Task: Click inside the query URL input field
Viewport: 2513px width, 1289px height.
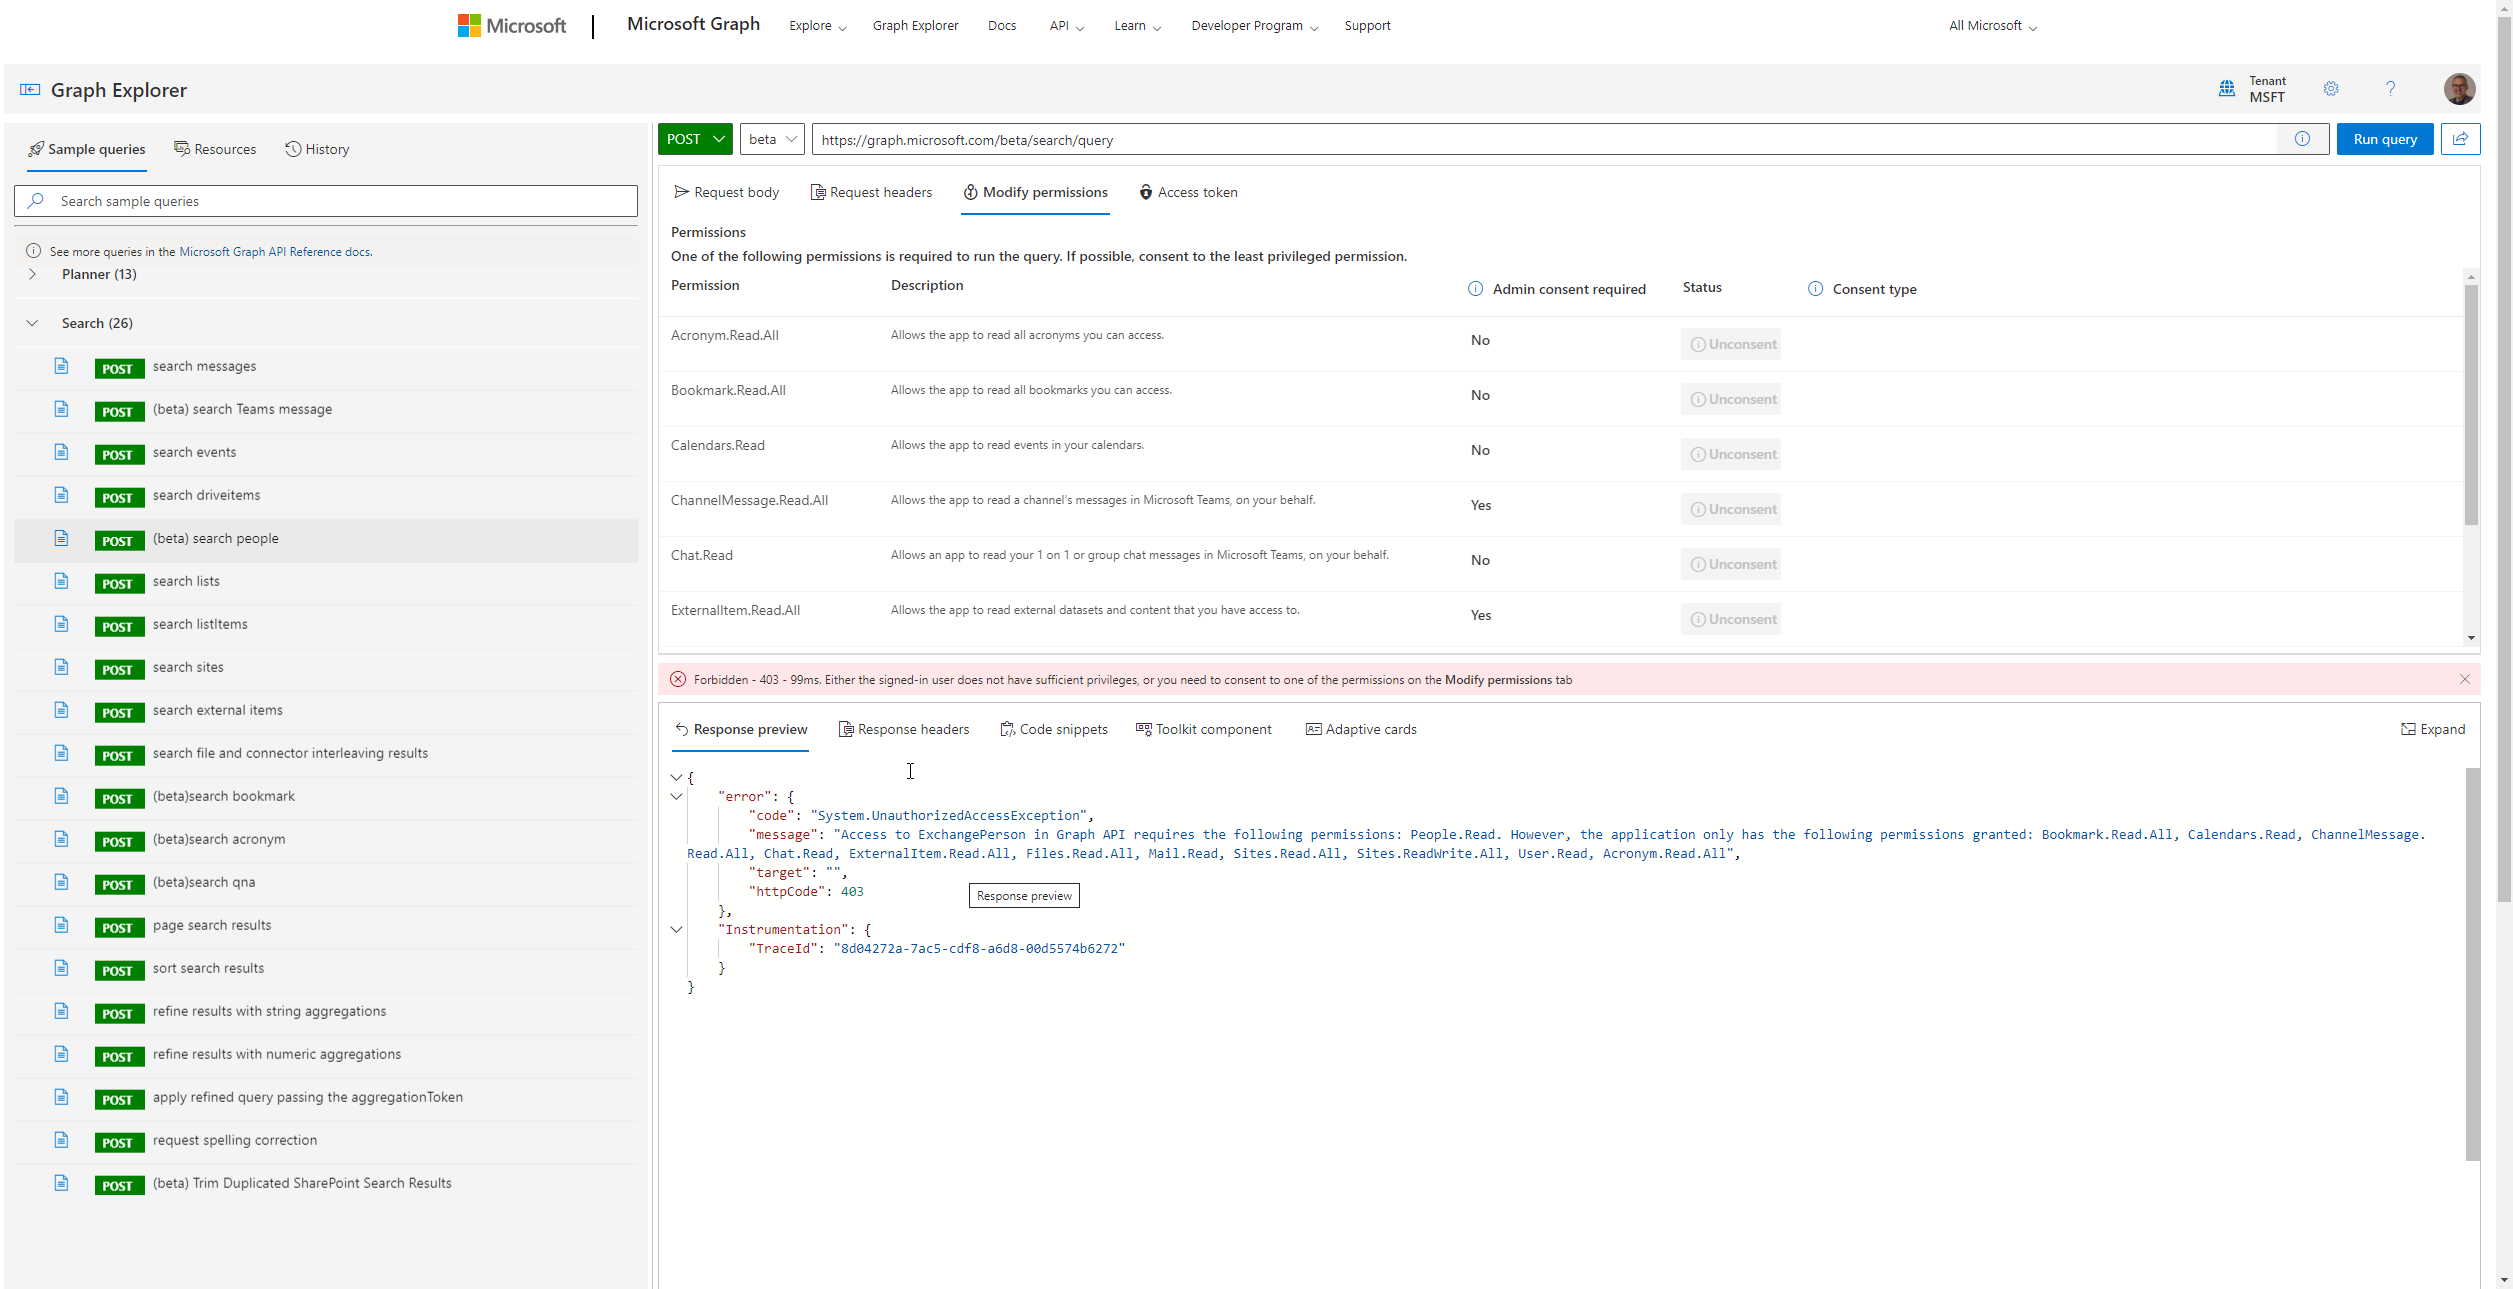Action: (1500, 139)
